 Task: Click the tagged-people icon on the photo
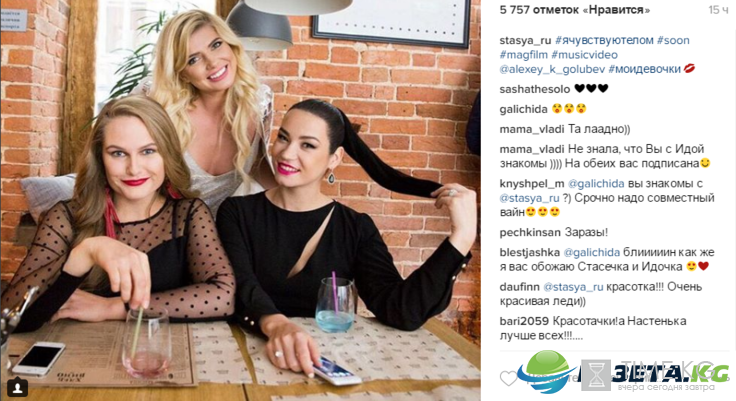(18, 387)
